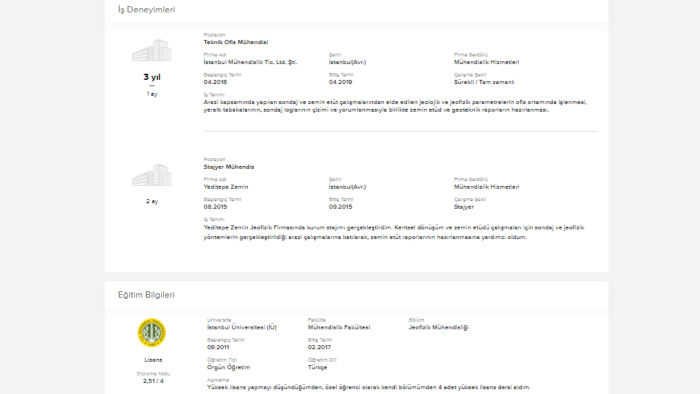Click the diploma grade 2,51 / 4
700x394 pixels.
(x=153, y=381)
